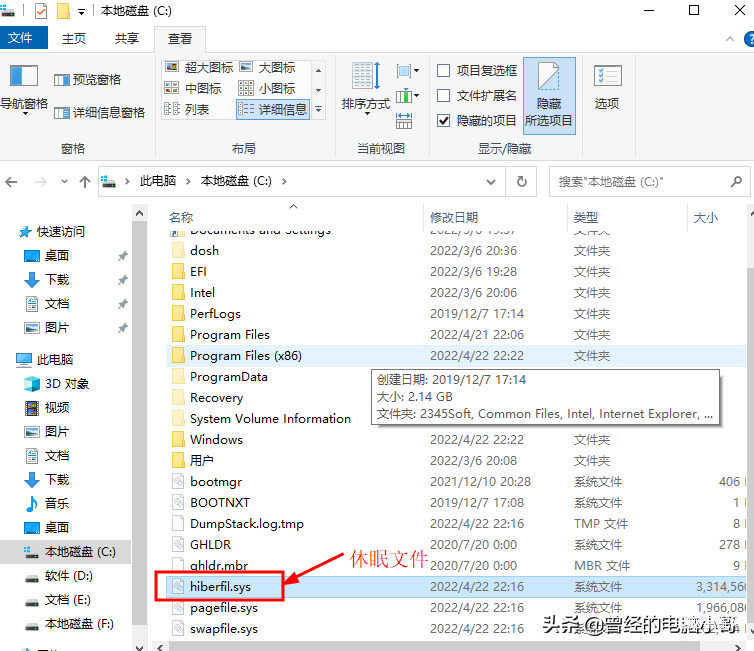Open 音乐 in navigation pane
Viewport: 754px width, 651px height.
(56, 503)
